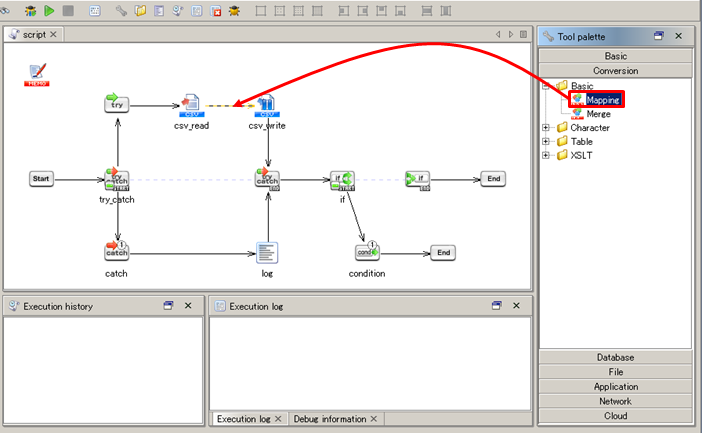Viewport: 702px width, 433px height.
Task: Select the condition node icon
Action: [x=366, y=252]
